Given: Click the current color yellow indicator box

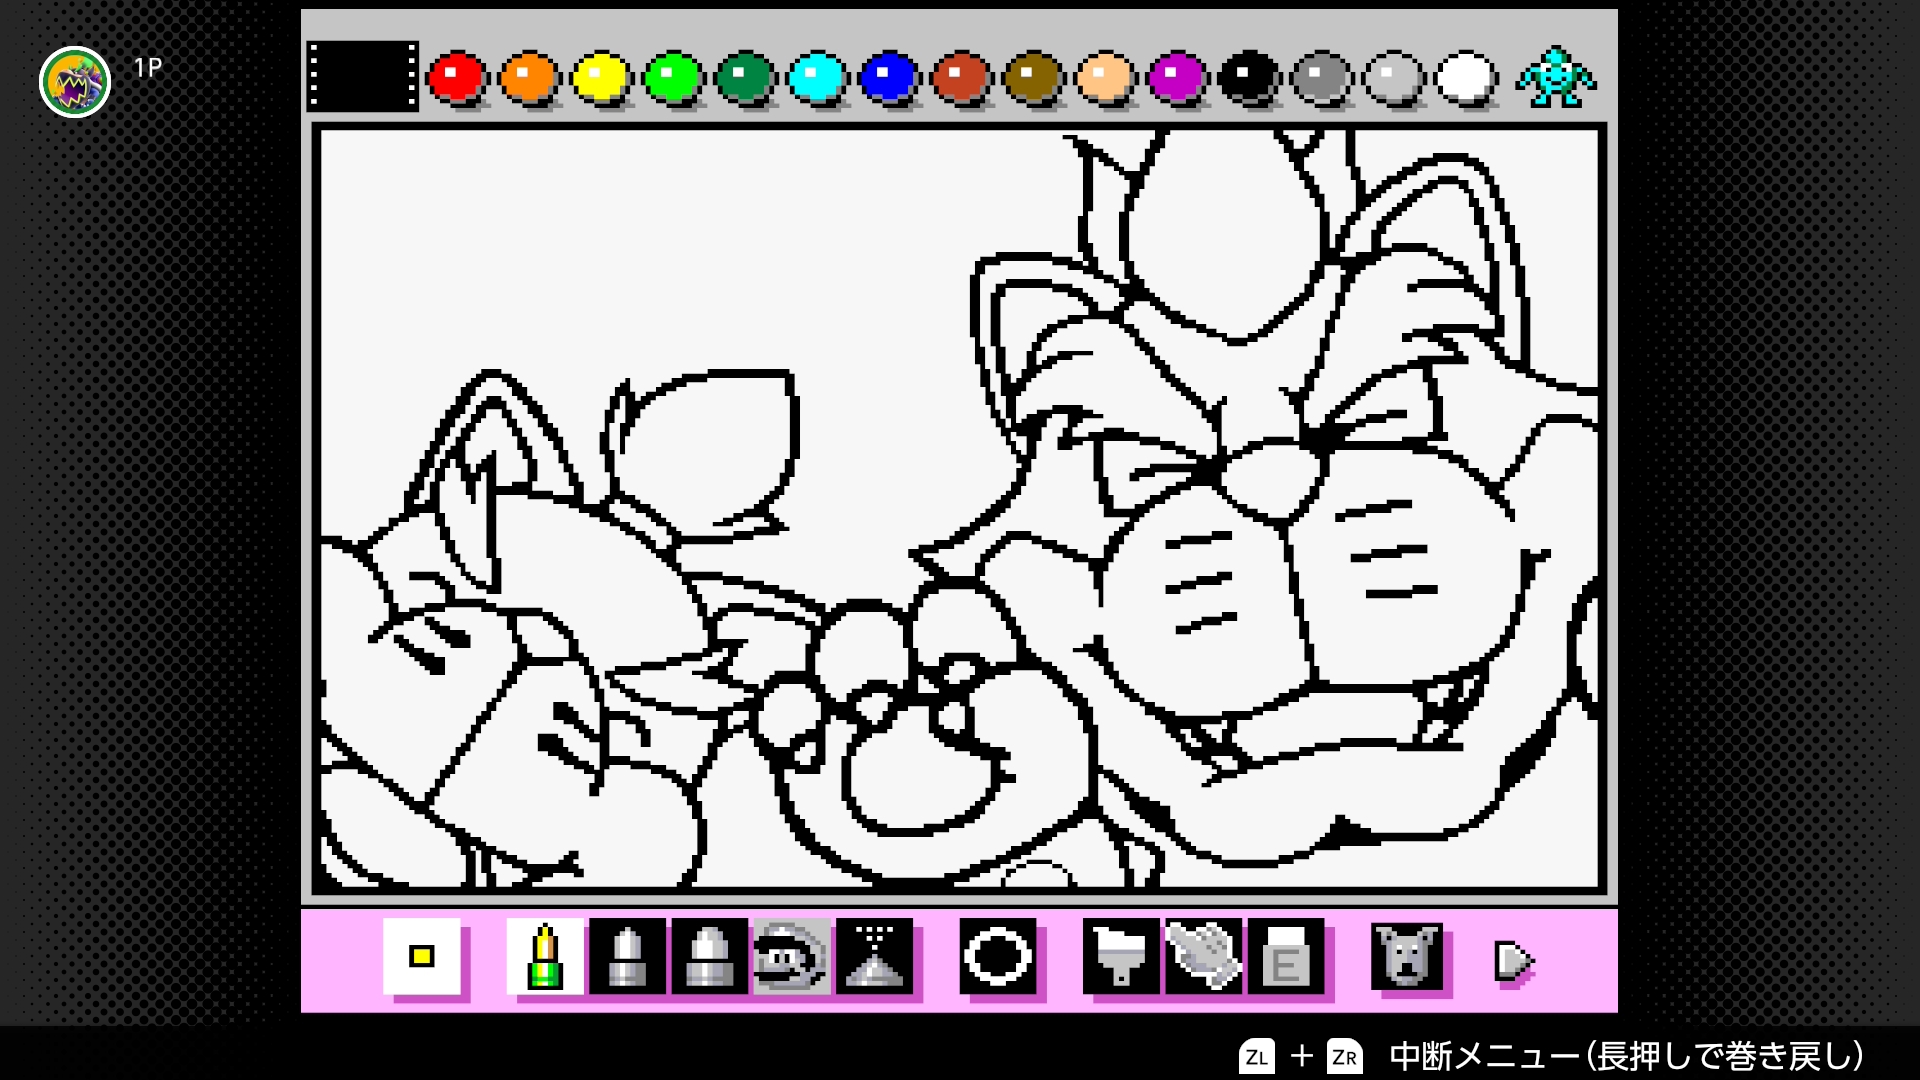Looking at the screenshot, I should pyautogui.click(x=422, y=957).
